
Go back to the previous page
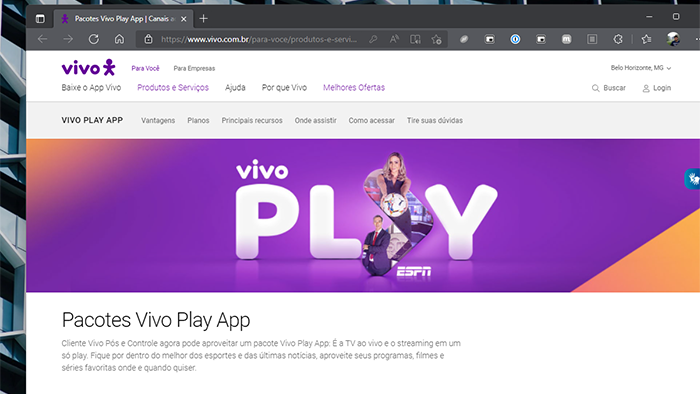tap(42, 39)
